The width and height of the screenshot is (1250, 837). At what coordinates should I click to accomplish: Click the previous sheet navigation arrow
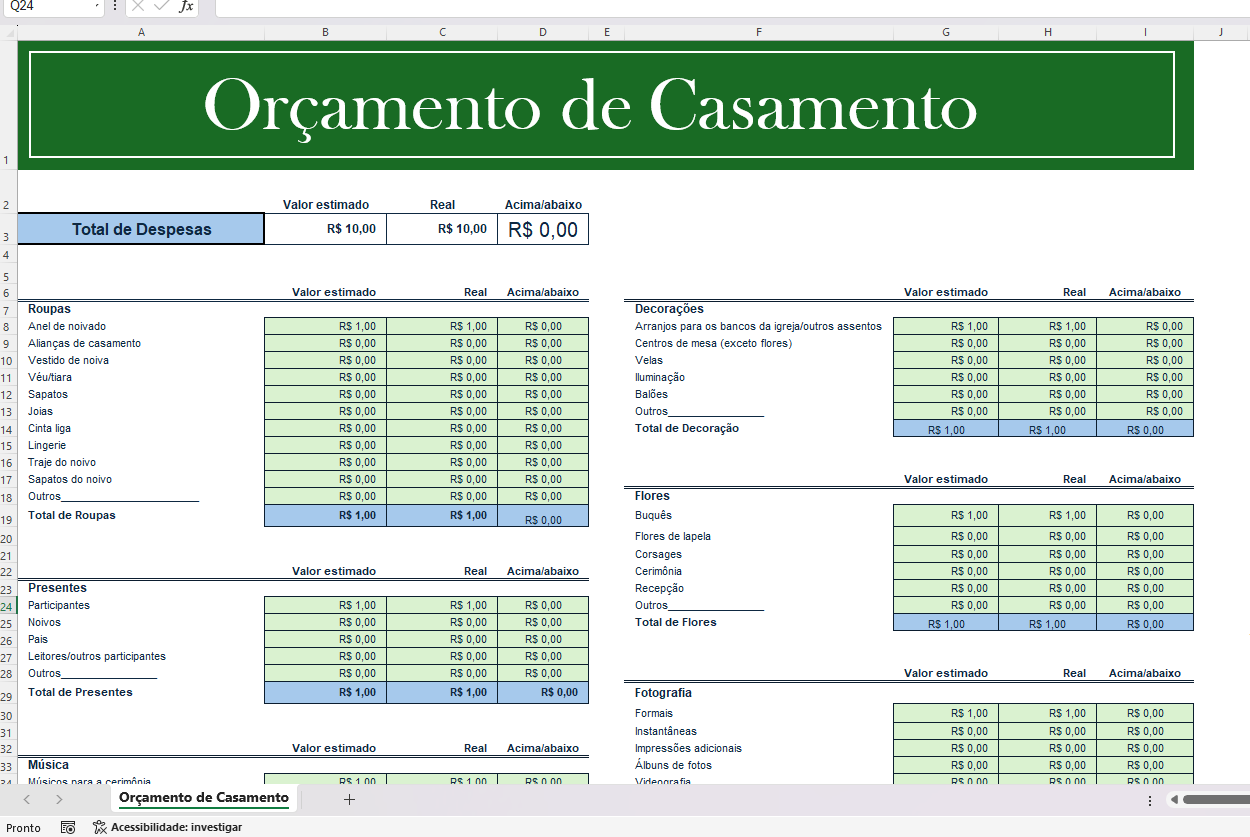28,799
